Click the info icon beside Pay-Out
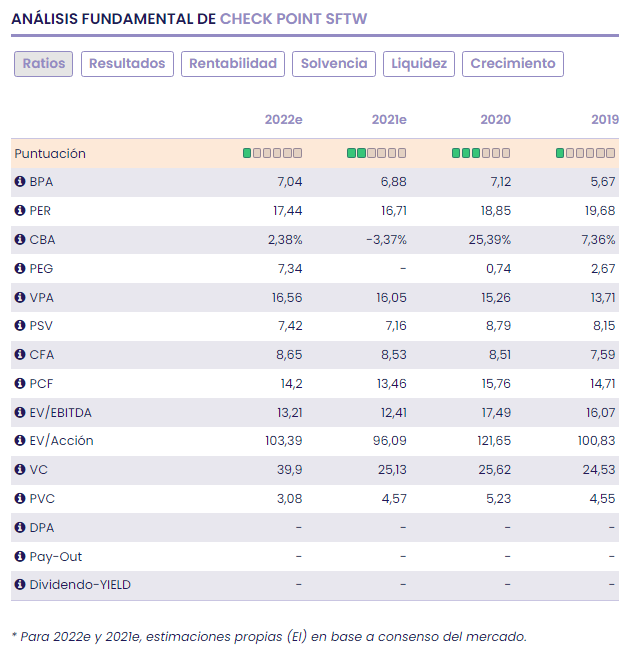 19,556
